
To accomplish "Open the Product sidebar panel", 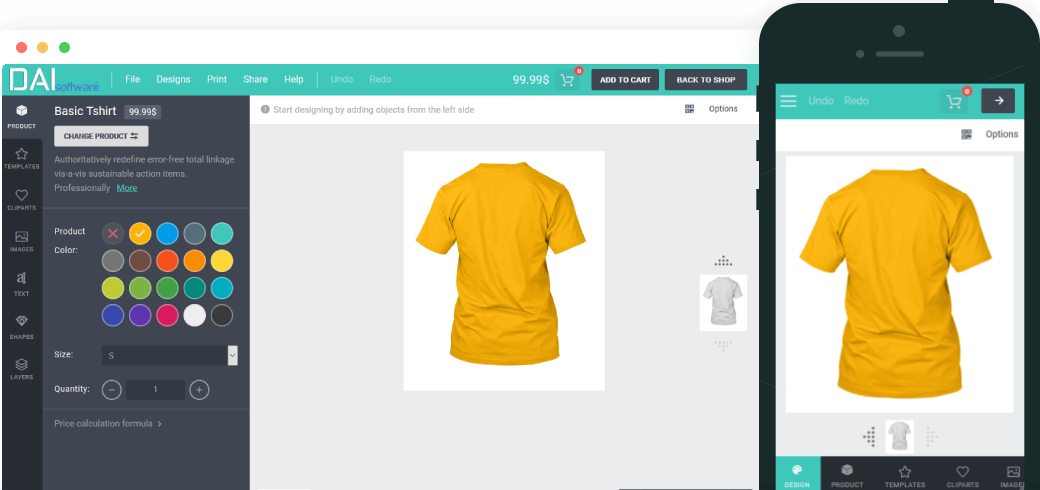I will click(22, 117).
